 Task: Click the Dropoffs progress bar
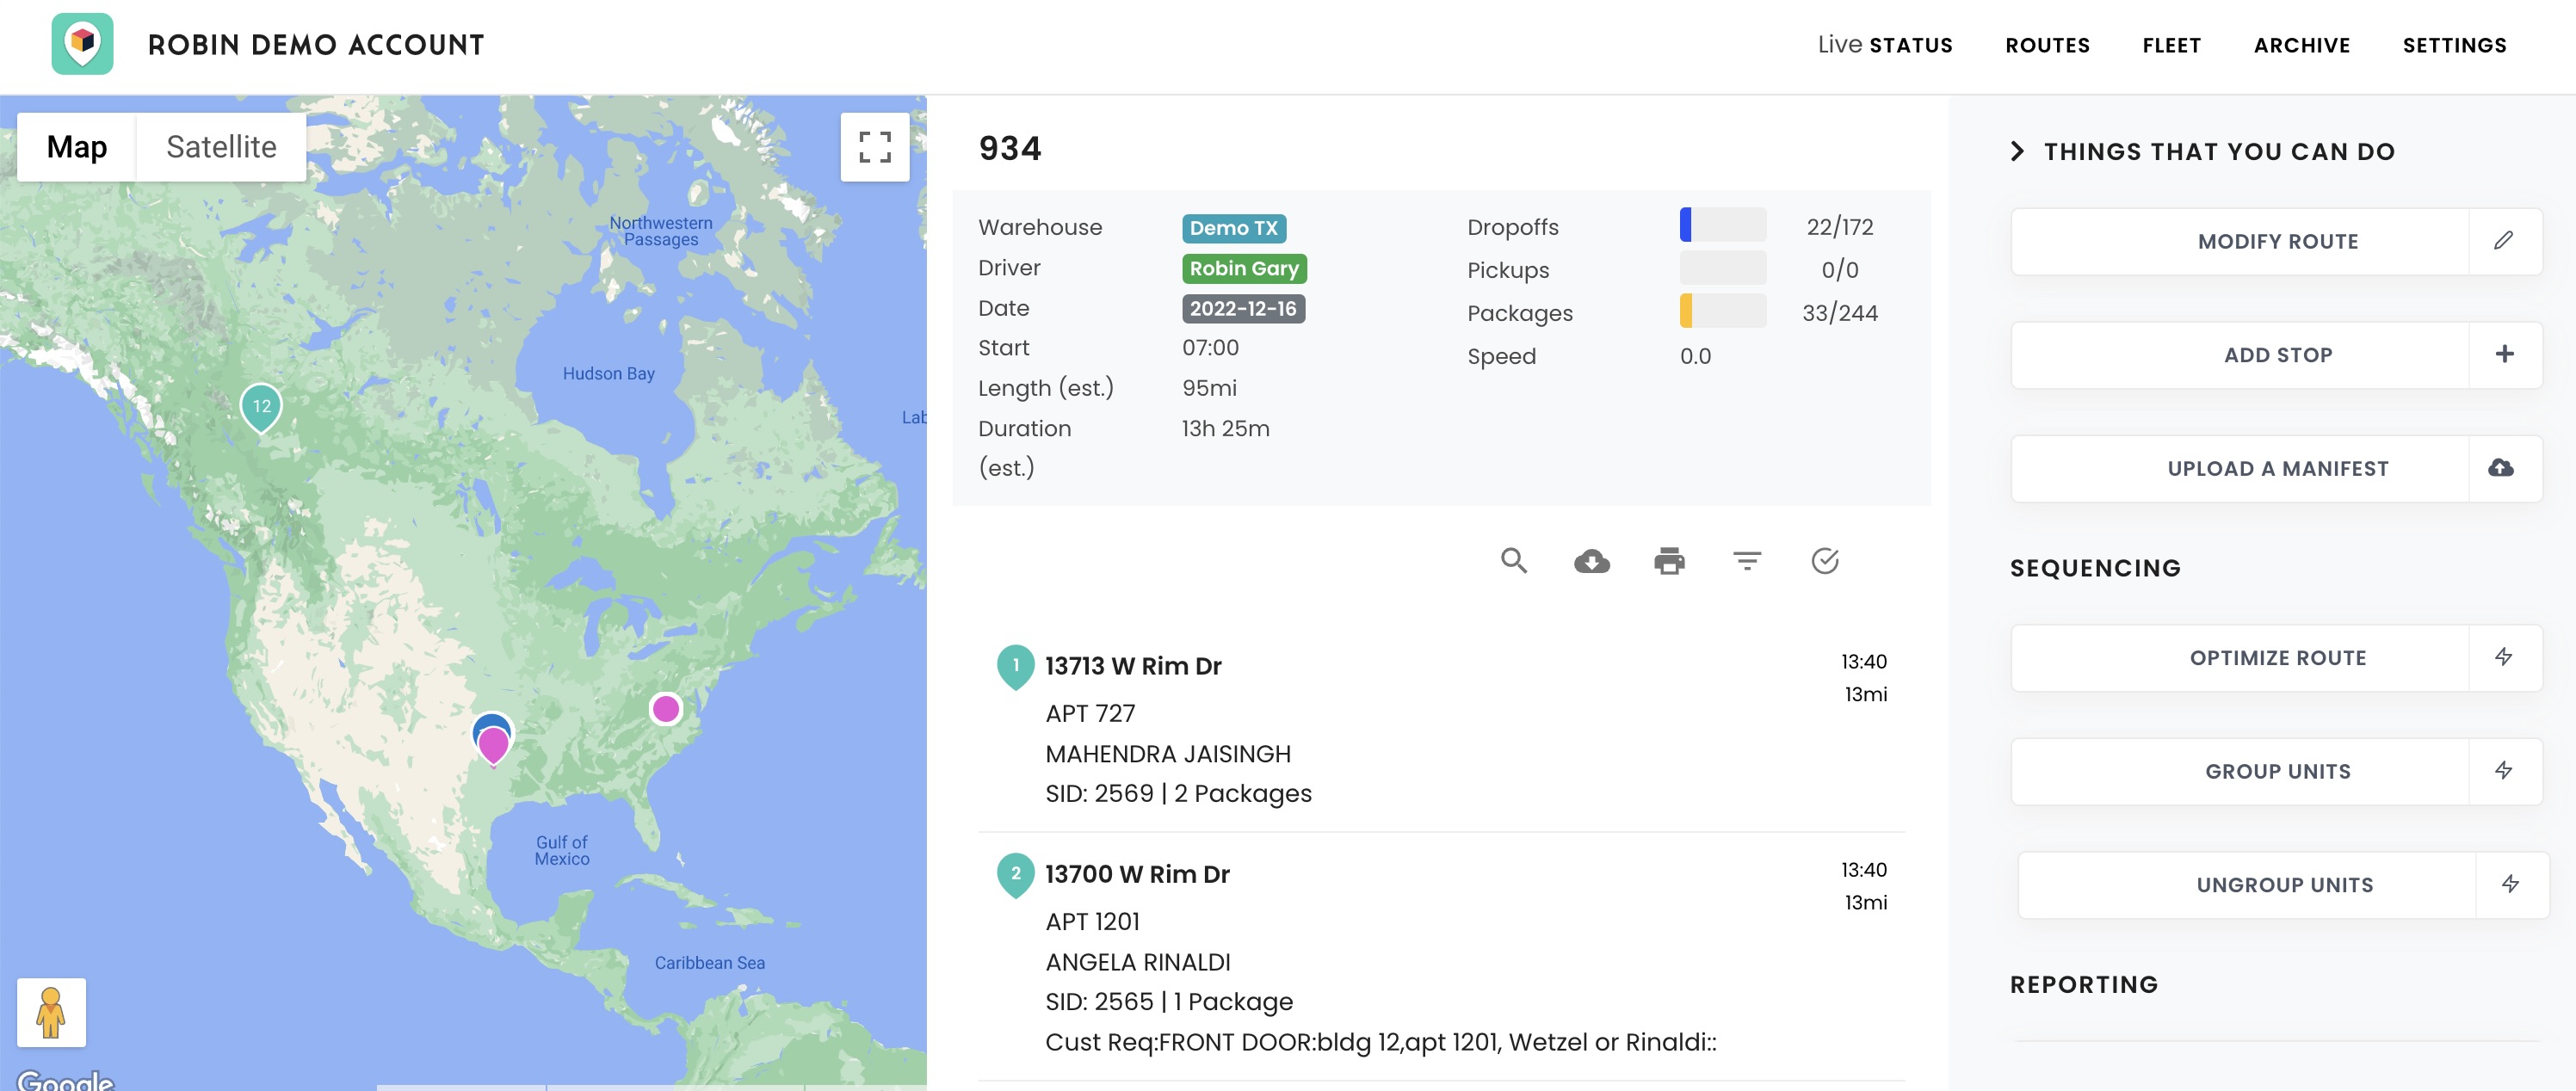click(1722, 225)
